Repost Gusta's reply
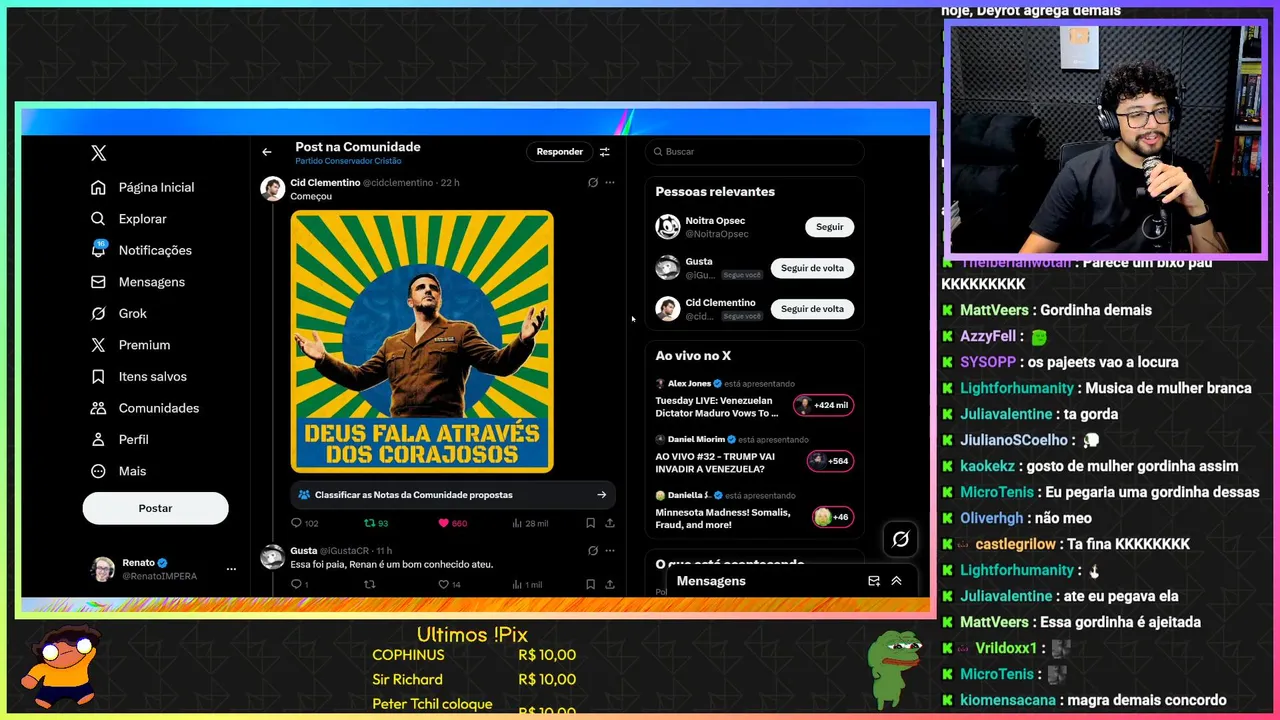The height and width of the screenshot is (720, 1280). point(369,584)
